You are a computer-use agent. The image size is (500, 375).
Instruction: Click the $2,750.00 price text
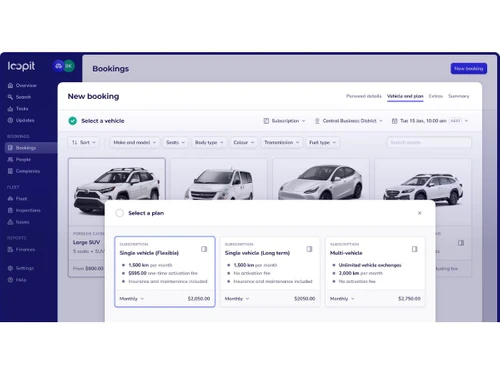pos(409,299)
